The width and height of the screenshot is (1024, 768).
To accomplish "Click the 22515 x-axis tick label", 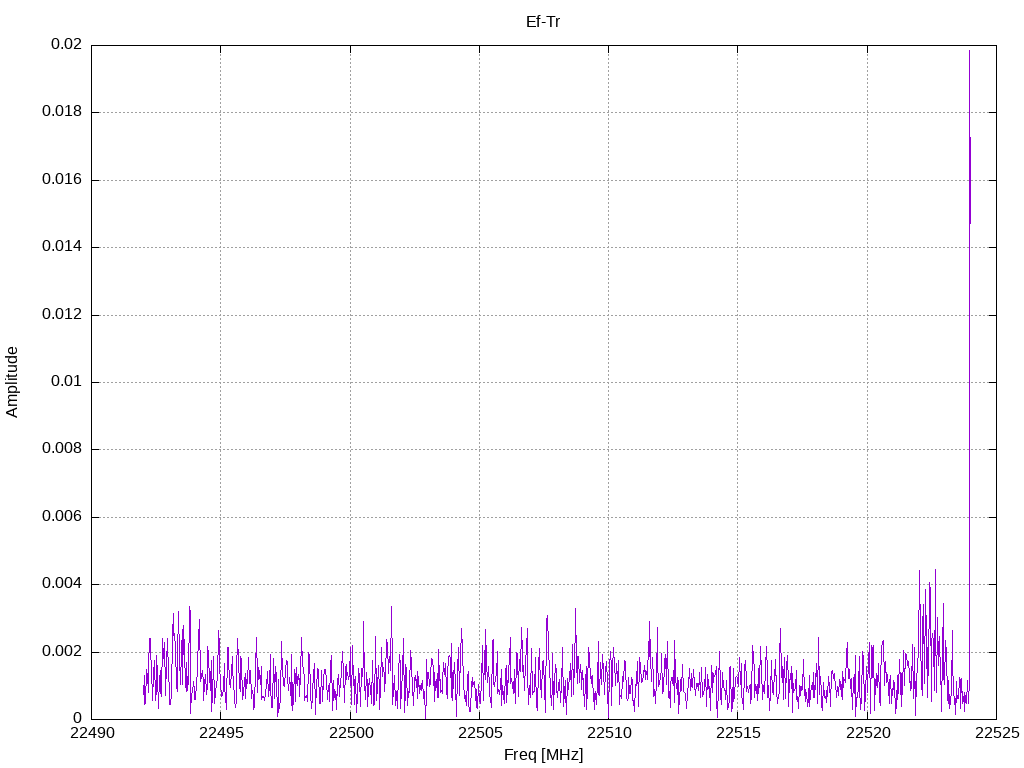I will (x=739, y=733).
